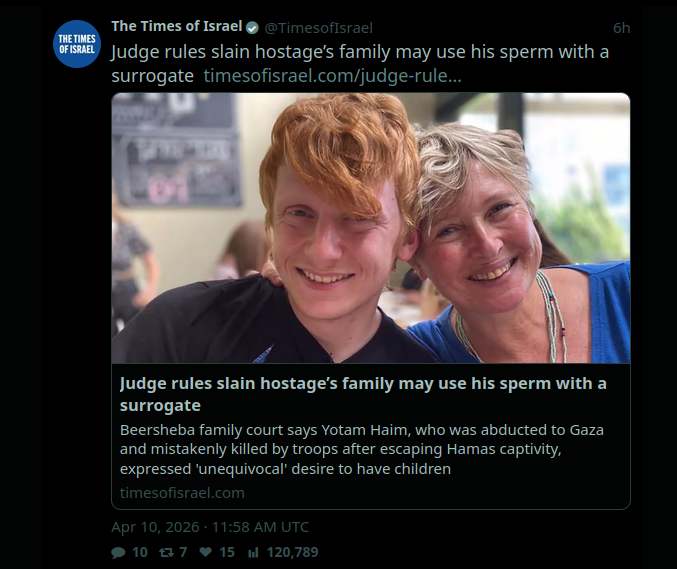Image resolution: width=677 pixels, height=569 pixels.
Task: Click the reply count of 10
Action: coord(140,552)
